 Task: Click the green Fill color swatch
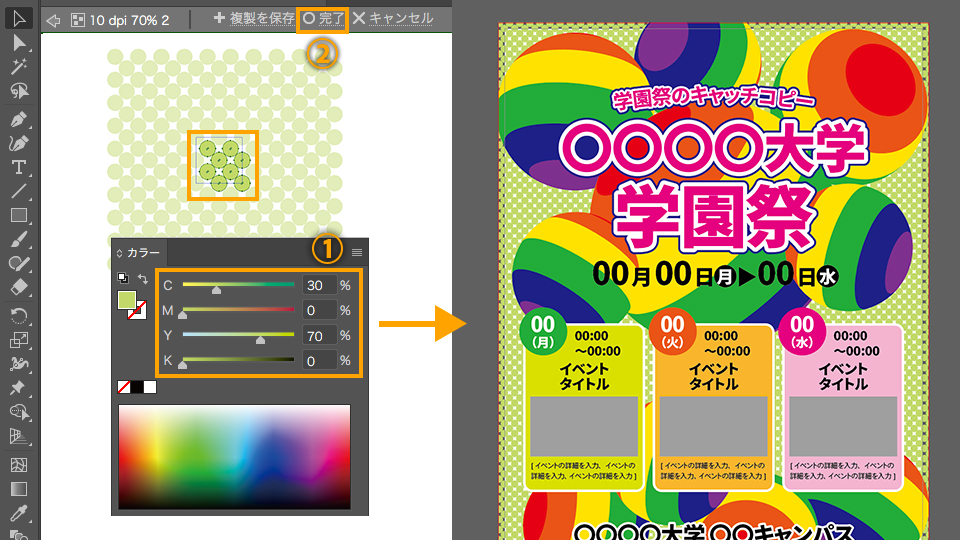click(127, 300)
